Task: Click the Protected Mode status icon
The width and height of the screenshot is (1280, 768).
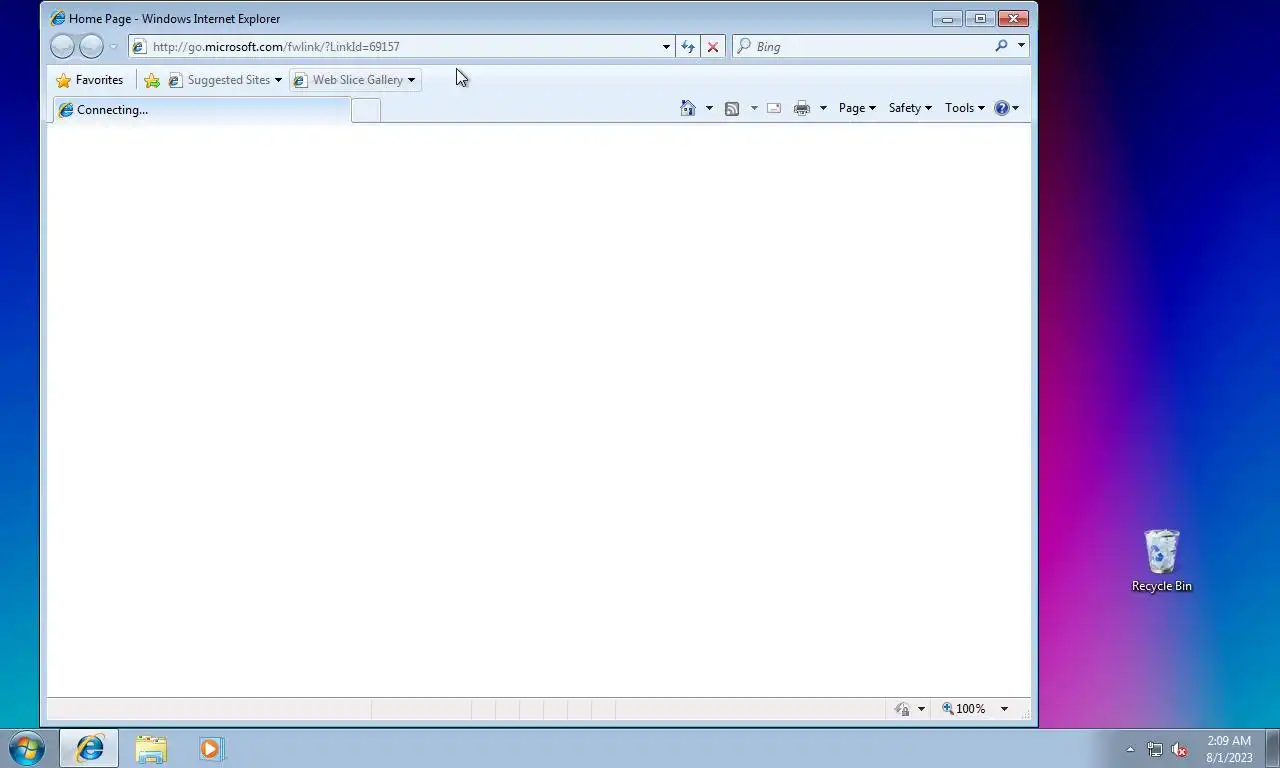Action: pyautogui.click(x=902, y=709)
